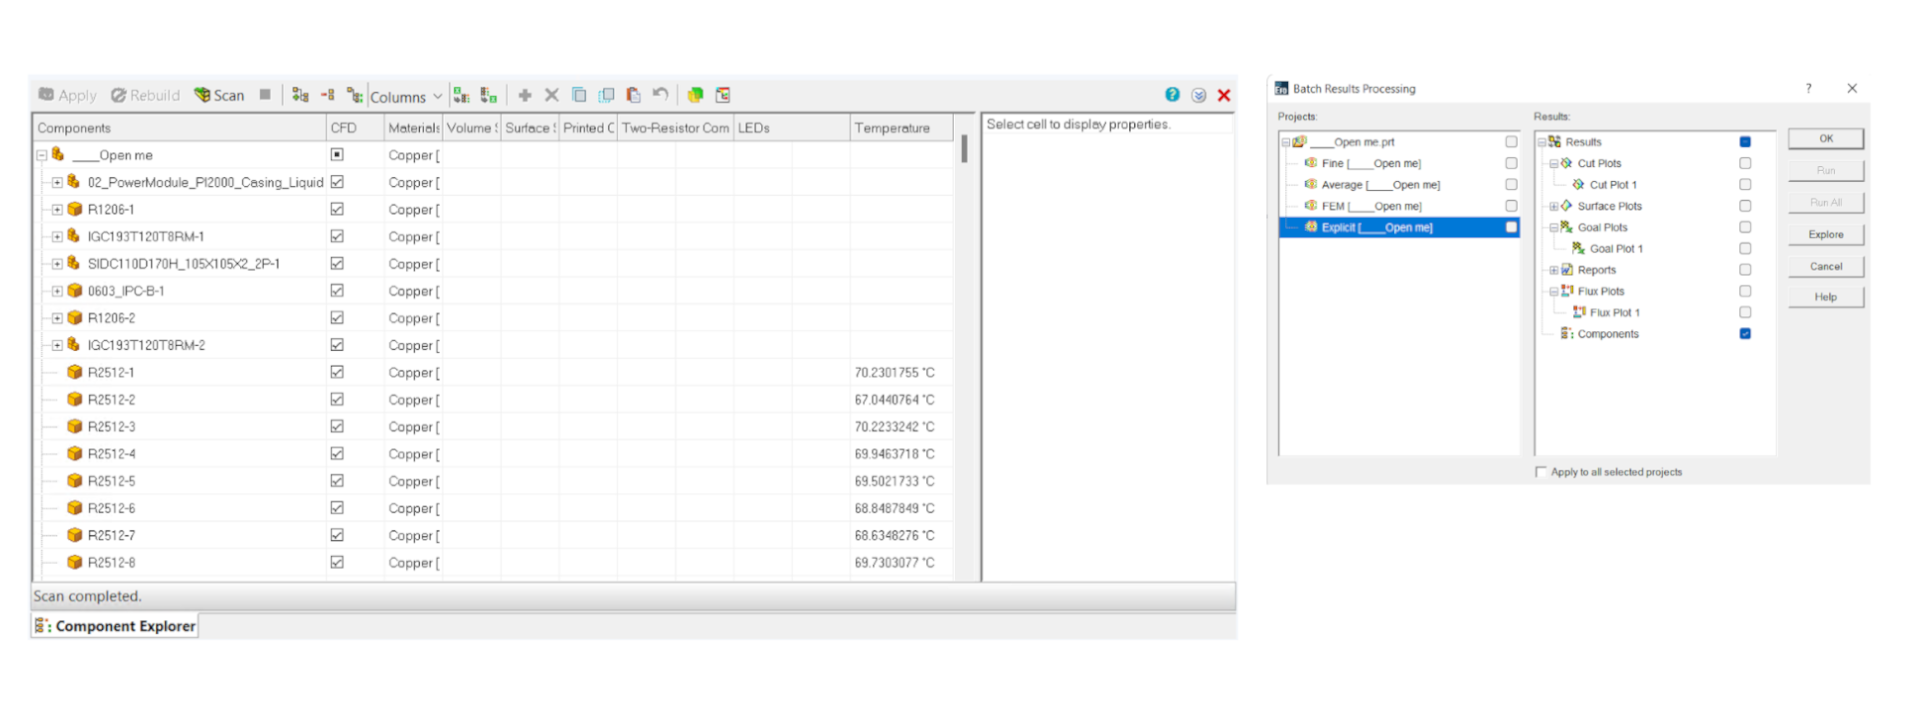Click the Paste clipboard toolbar icon
Viewport: 1920px width, 701px height.
point(633,95)
